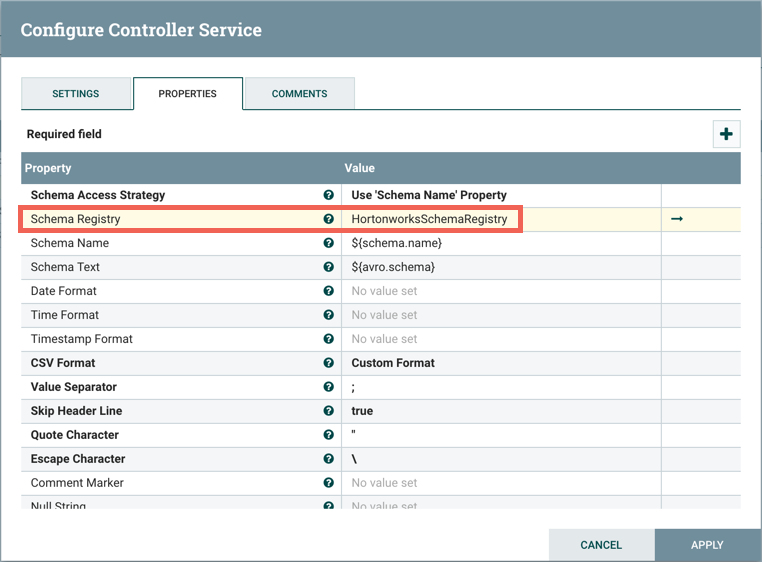The height and width of the screenshot is (562, 762).
Task: Switch to the Settings tab
Action: 76,93
